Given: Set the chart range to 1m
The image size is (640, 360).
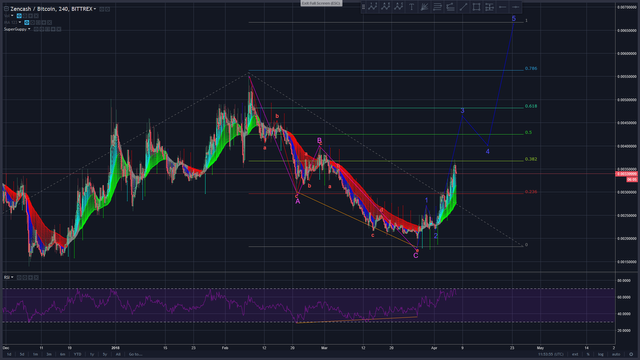Looking at the screenshot, I should click(x=36, y=354).
